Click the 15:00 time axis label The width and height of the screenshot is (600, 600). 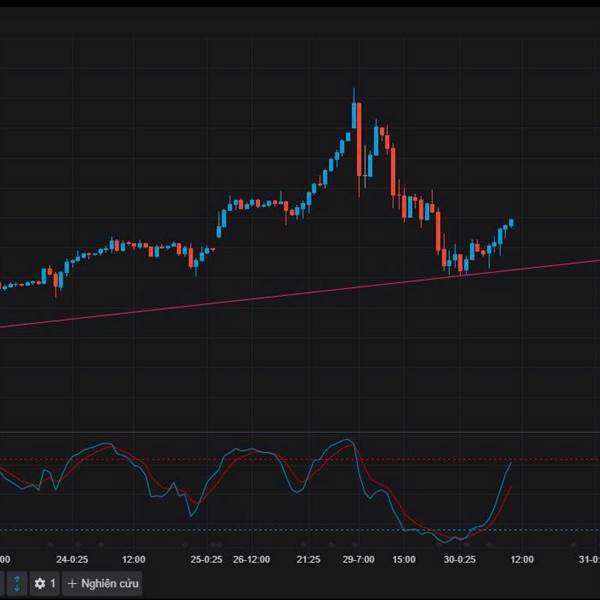(404, 559)
